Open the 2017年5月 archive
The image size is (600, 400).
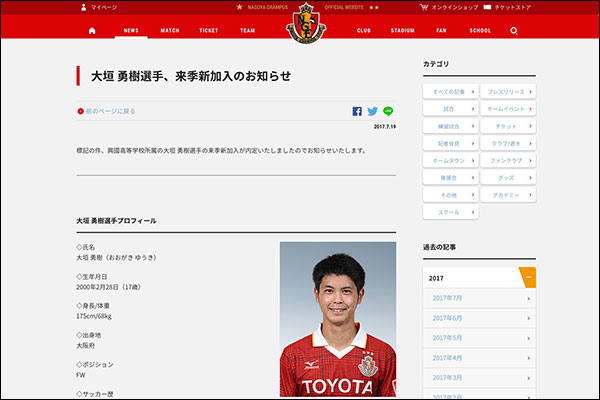click(479, 338)
